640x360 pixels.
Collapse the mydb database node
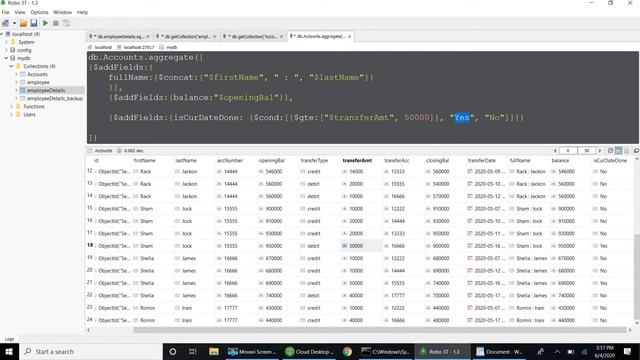[x=7, y=58]
